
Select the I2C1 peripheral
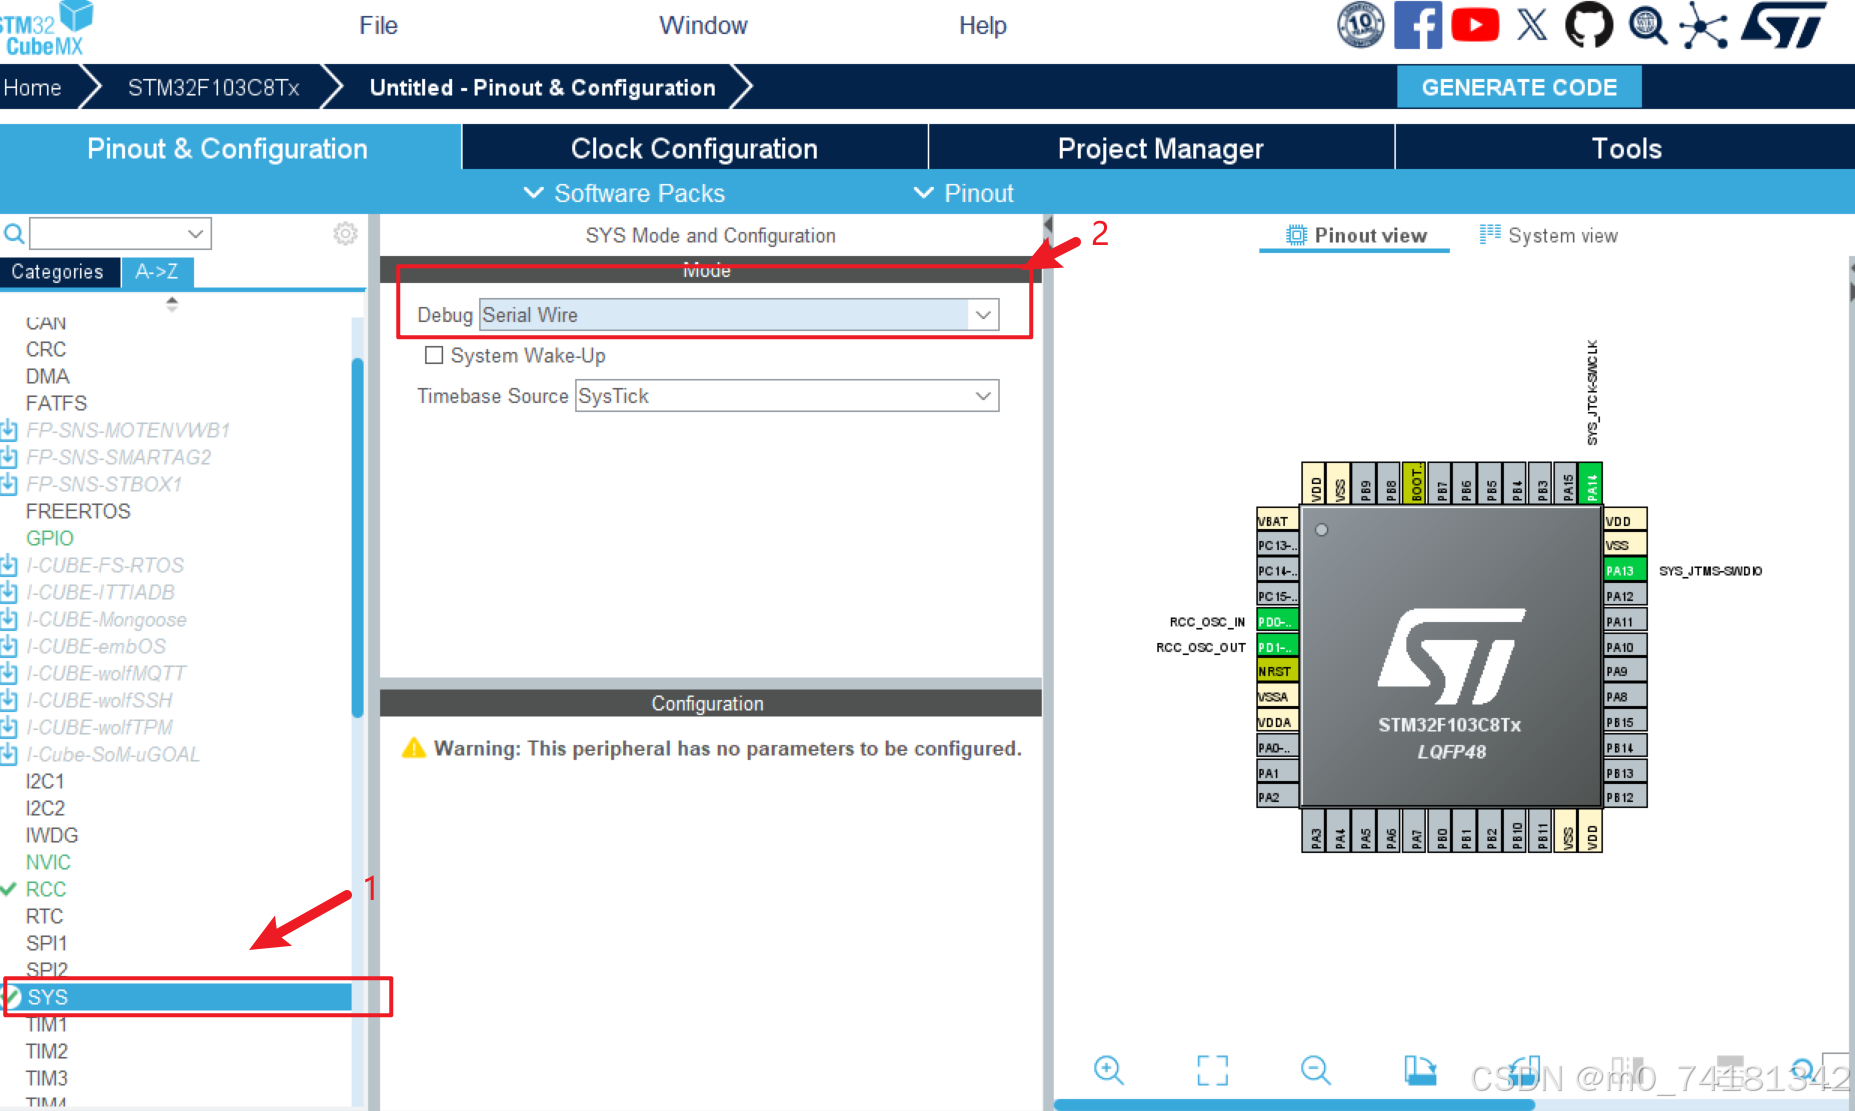pos(45,781)
